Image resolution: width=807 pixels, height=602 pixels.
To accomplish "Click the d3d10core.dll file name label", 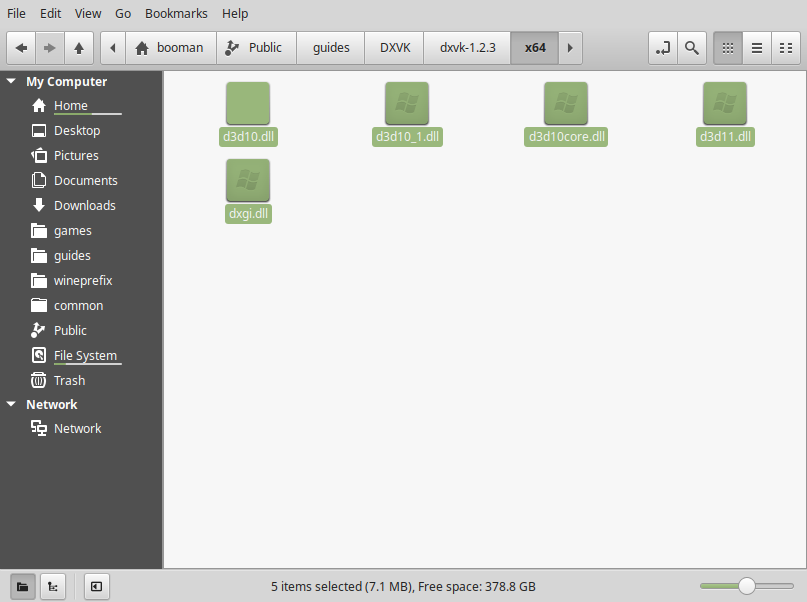I will point(566,137).
